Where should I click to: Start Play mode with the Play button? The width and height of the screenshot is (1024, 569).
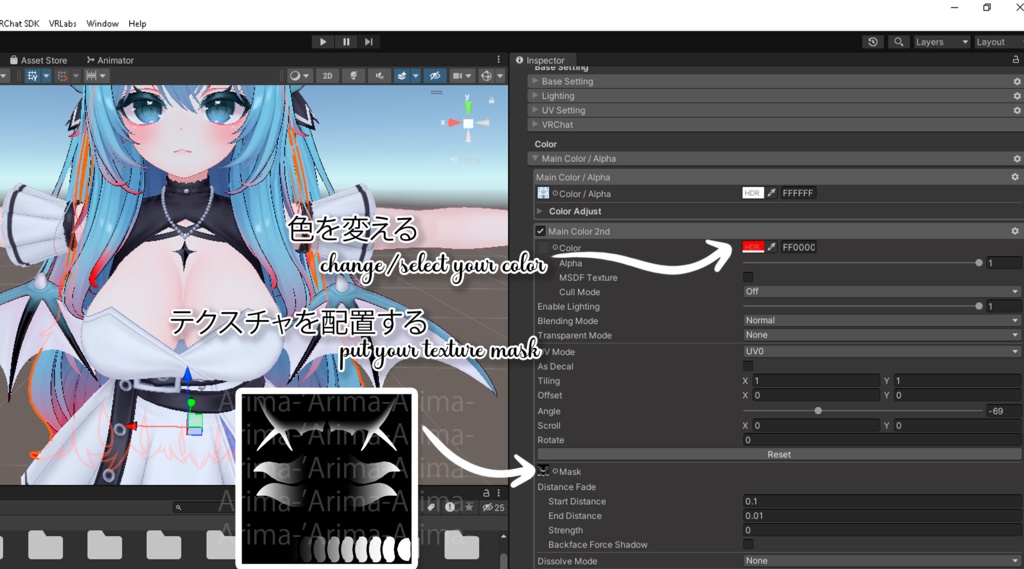pyautogui.click(x=323, y=42)
